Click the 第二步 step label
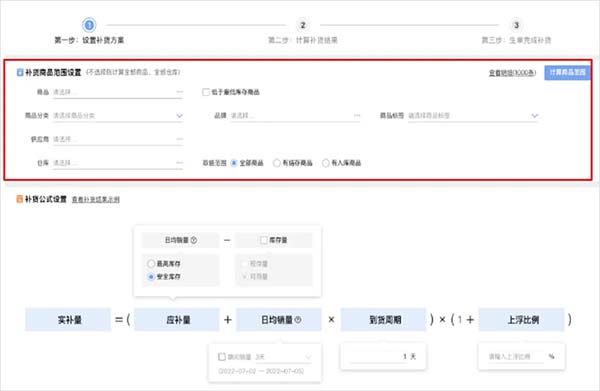This screenshot has width=600, height=391. [303, 40]
